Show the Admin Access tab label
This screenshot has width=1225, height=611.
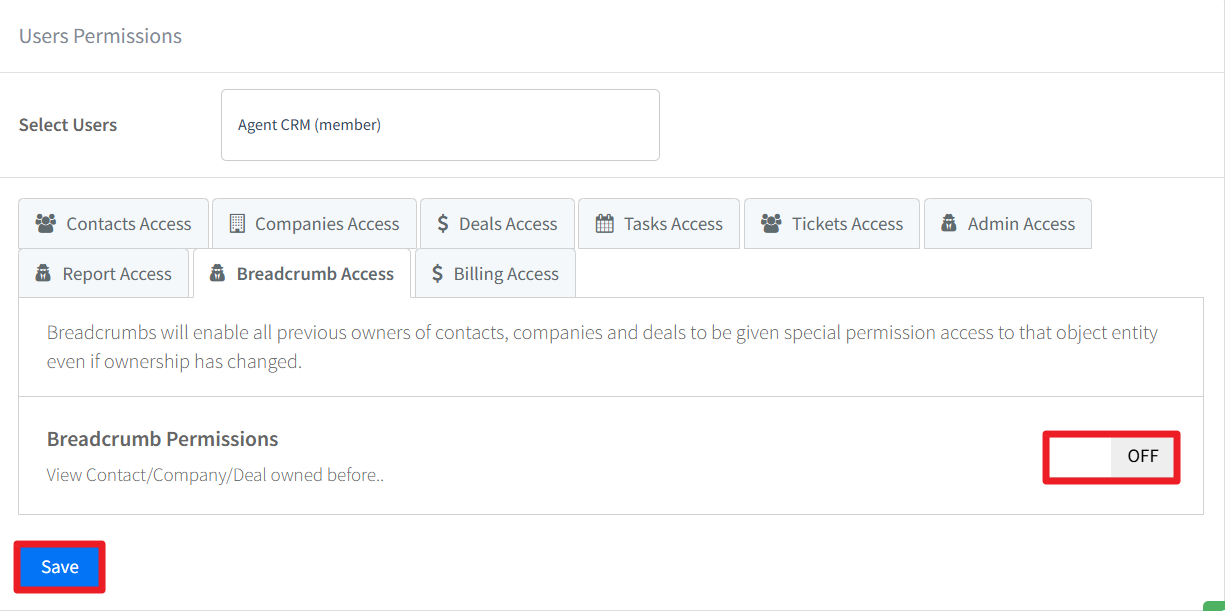1021,224
